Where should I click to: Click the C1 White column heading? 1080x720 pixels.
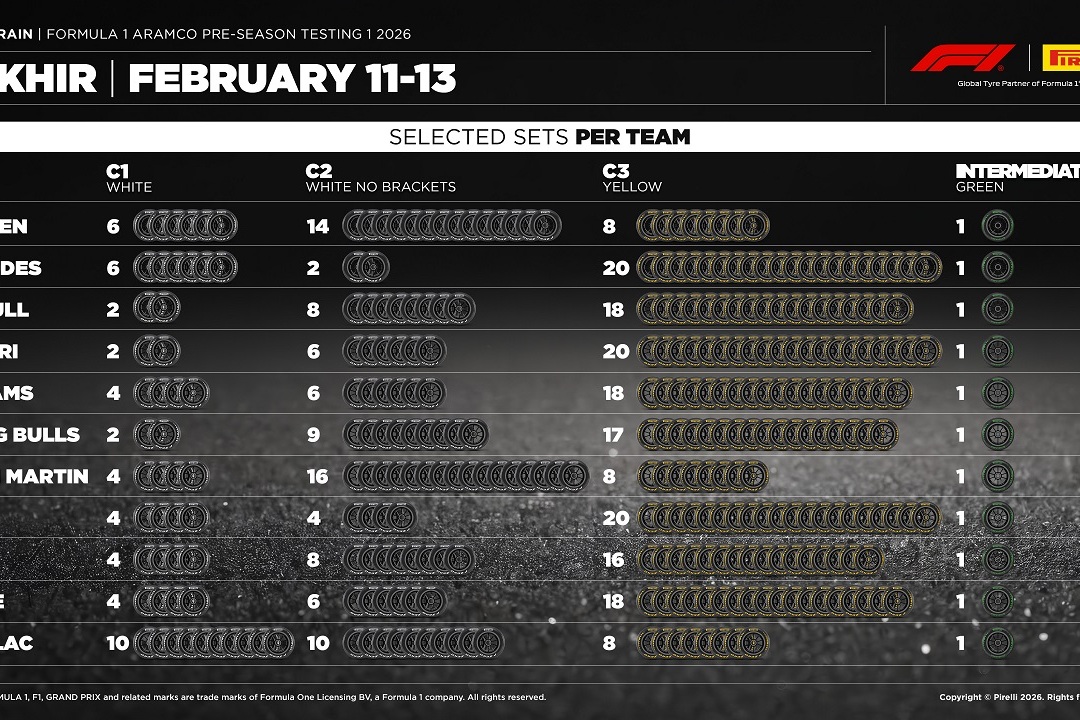click(130, 178)
